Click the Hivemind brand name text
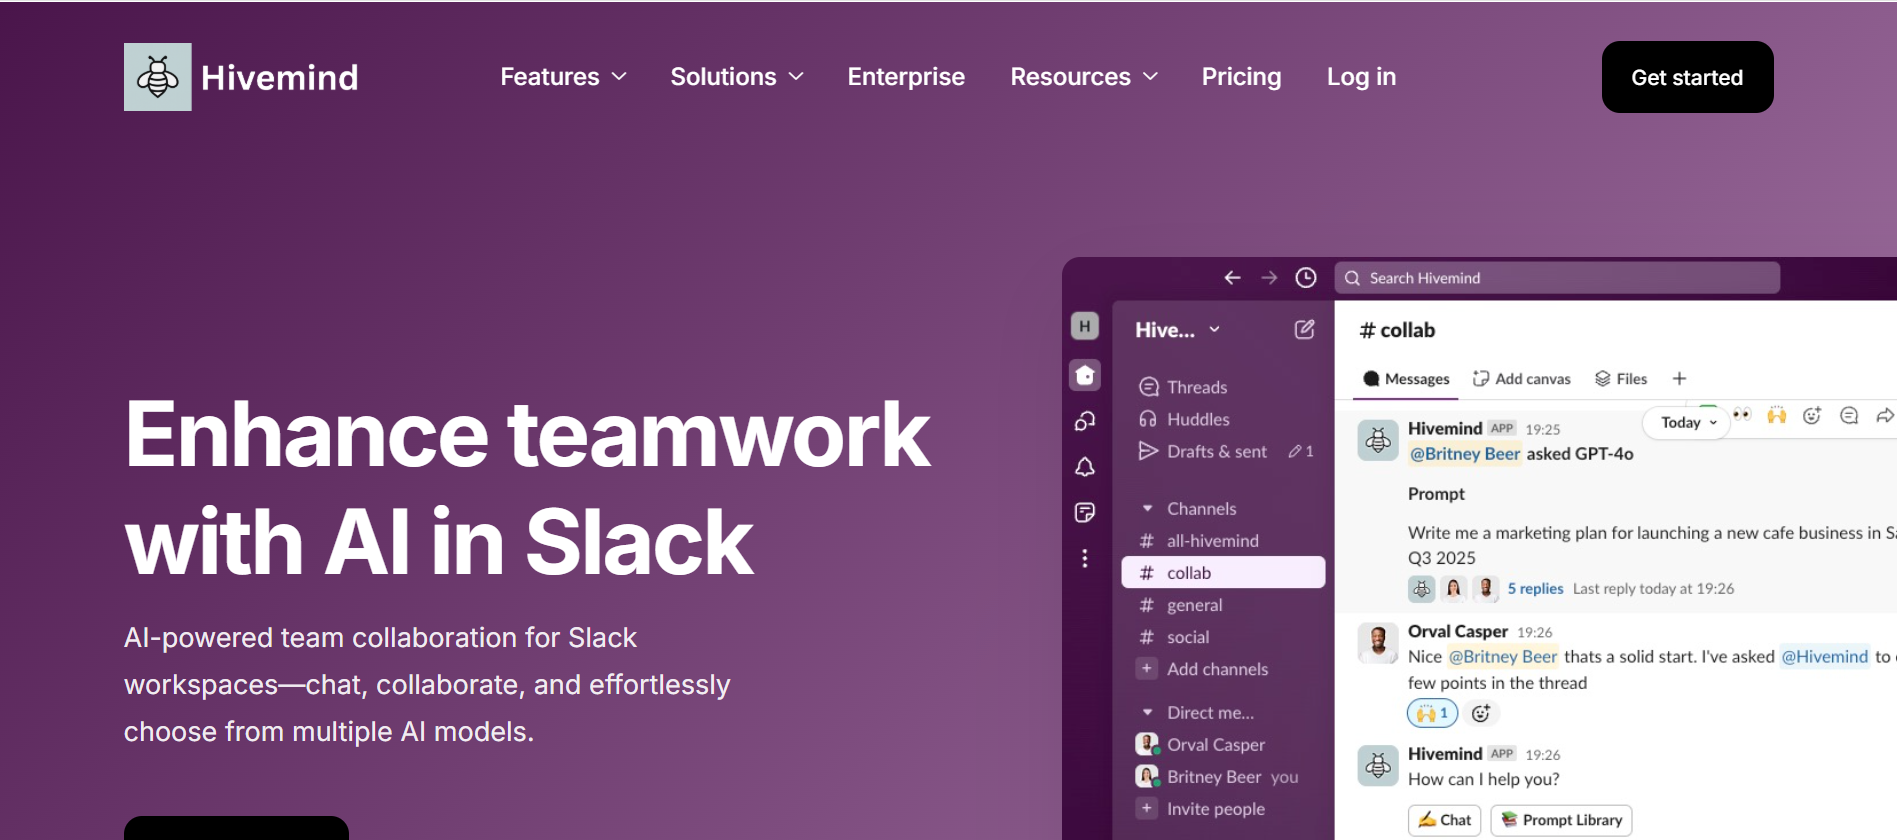 (279, 77)
